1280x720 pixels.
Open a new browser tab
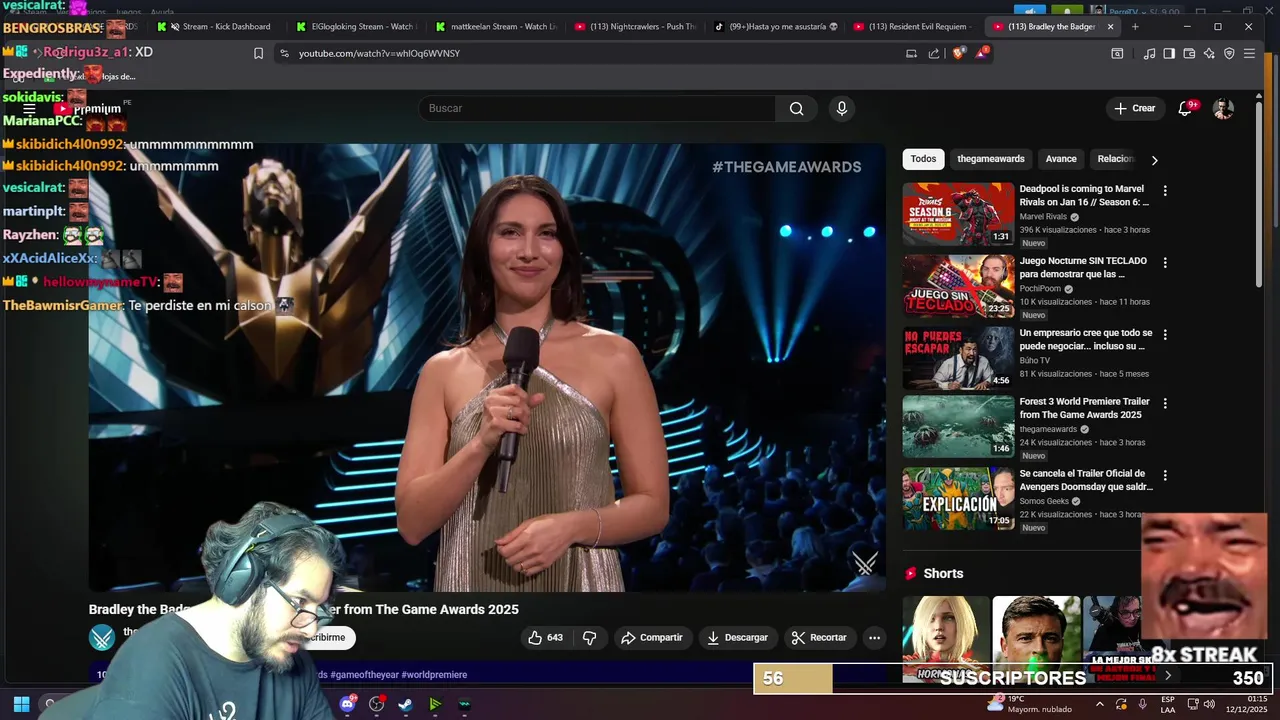(1135, 27)
